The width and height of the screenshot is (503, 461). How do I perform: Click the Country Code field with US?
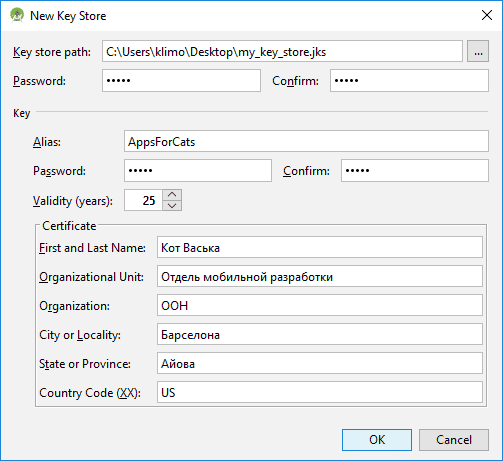[x=320, y=392]
